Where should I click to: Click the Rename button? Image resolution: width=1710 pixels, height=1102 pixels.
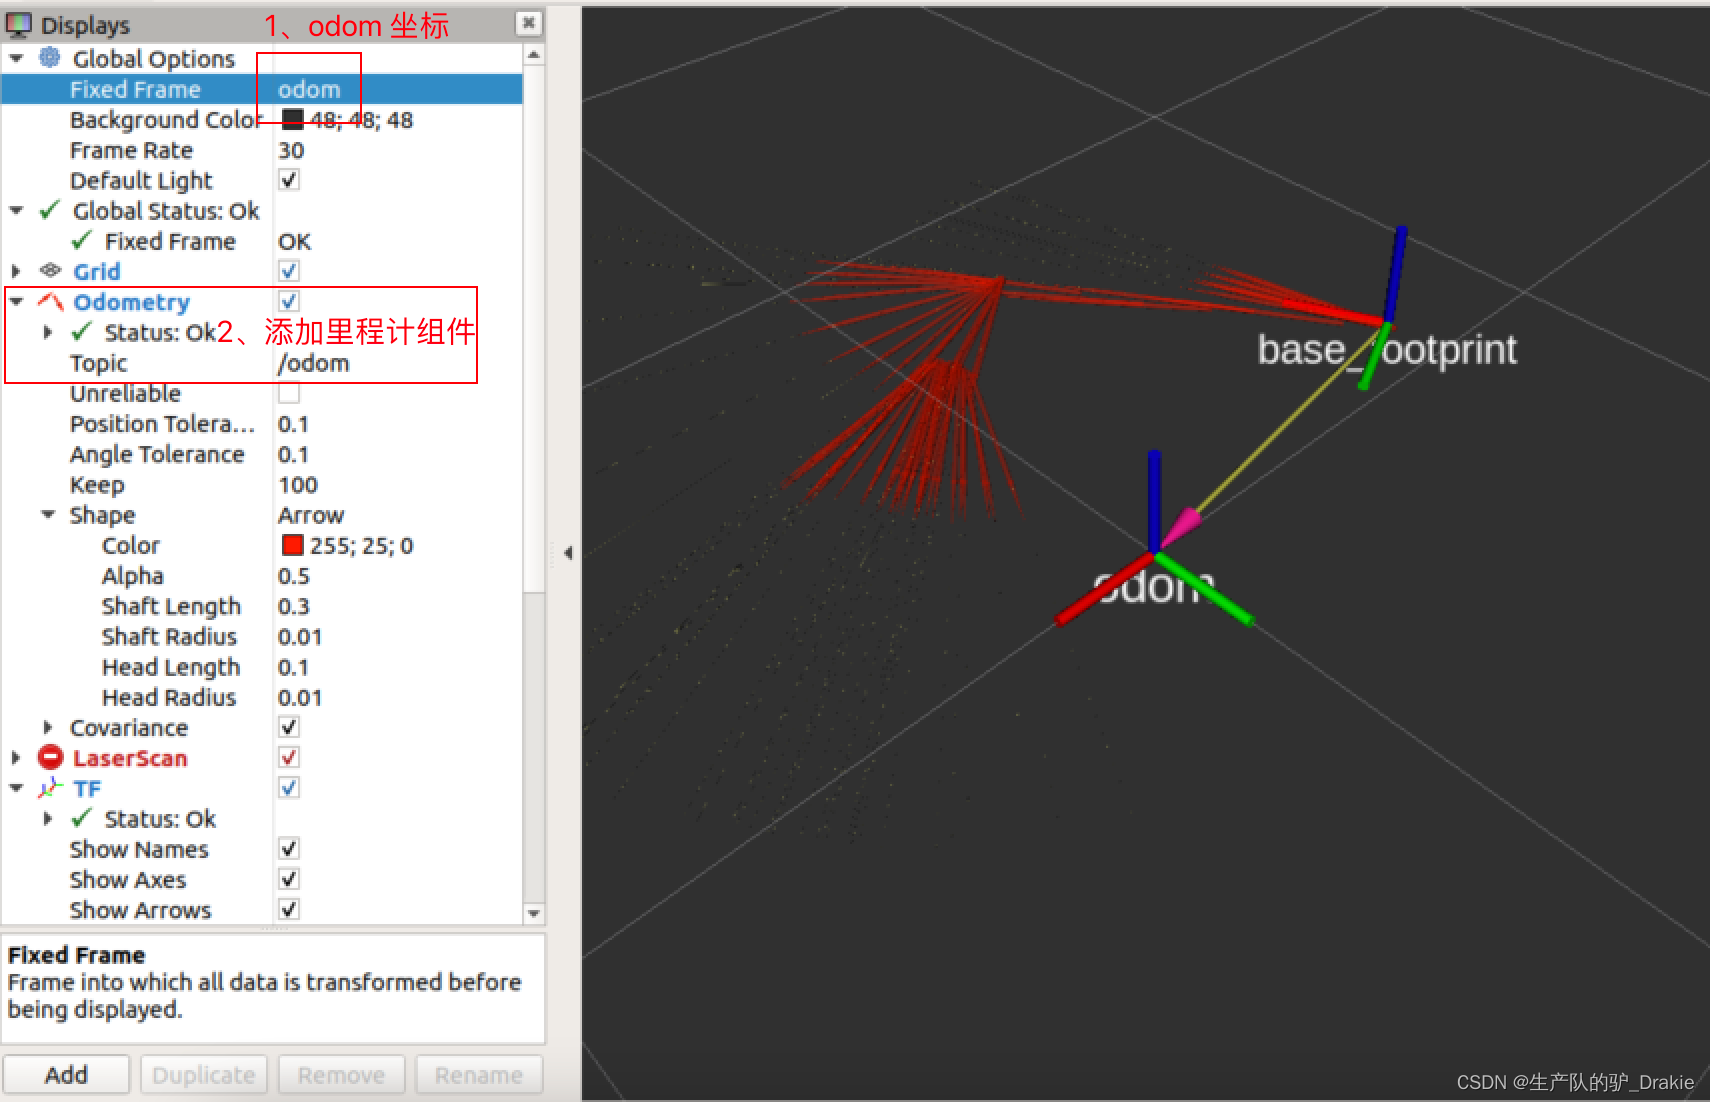click(x=479, y=1074)
